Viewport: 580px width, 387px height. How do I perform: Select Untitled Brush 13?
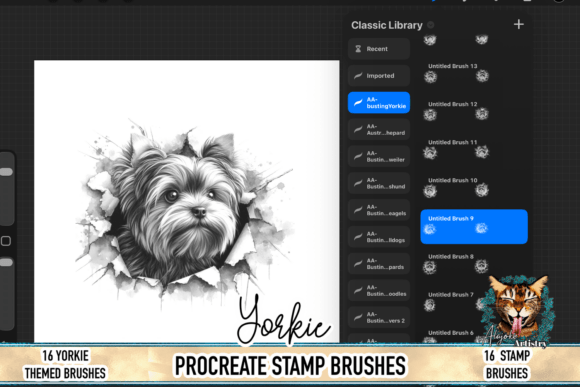pos(474,73)
